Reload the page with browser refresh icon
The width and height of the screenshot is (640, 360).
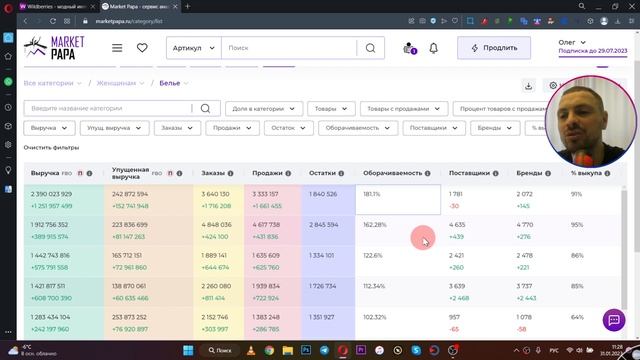coord(53,21)
